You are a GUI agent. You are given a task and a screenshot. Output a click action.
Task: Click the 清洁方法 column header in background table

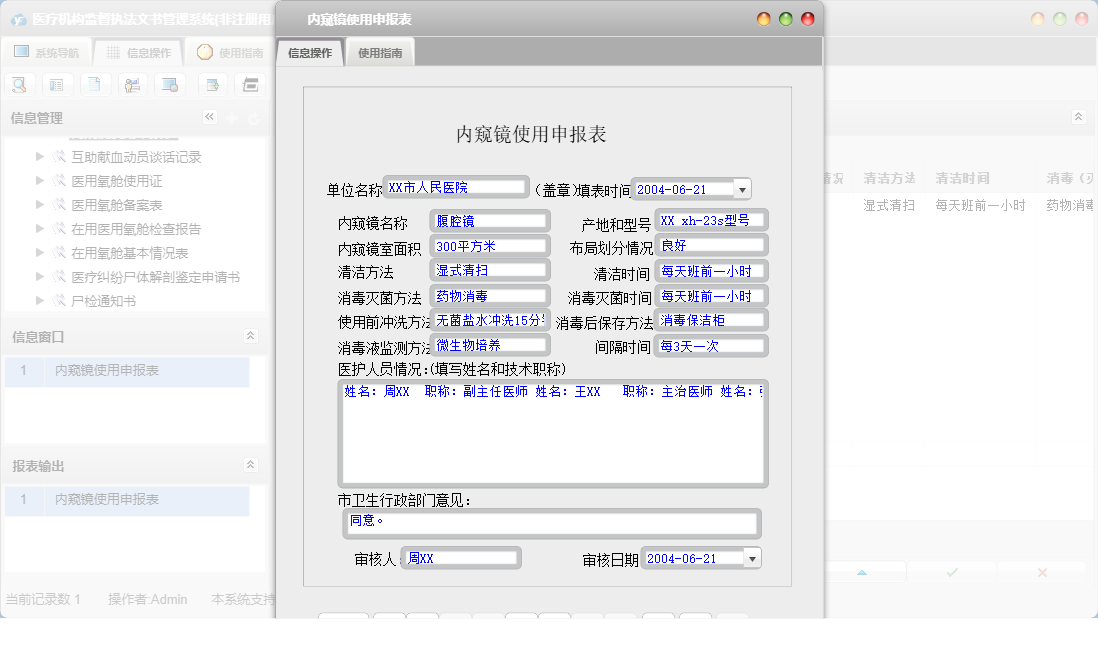pyautogui.click(x=889, y=179)
